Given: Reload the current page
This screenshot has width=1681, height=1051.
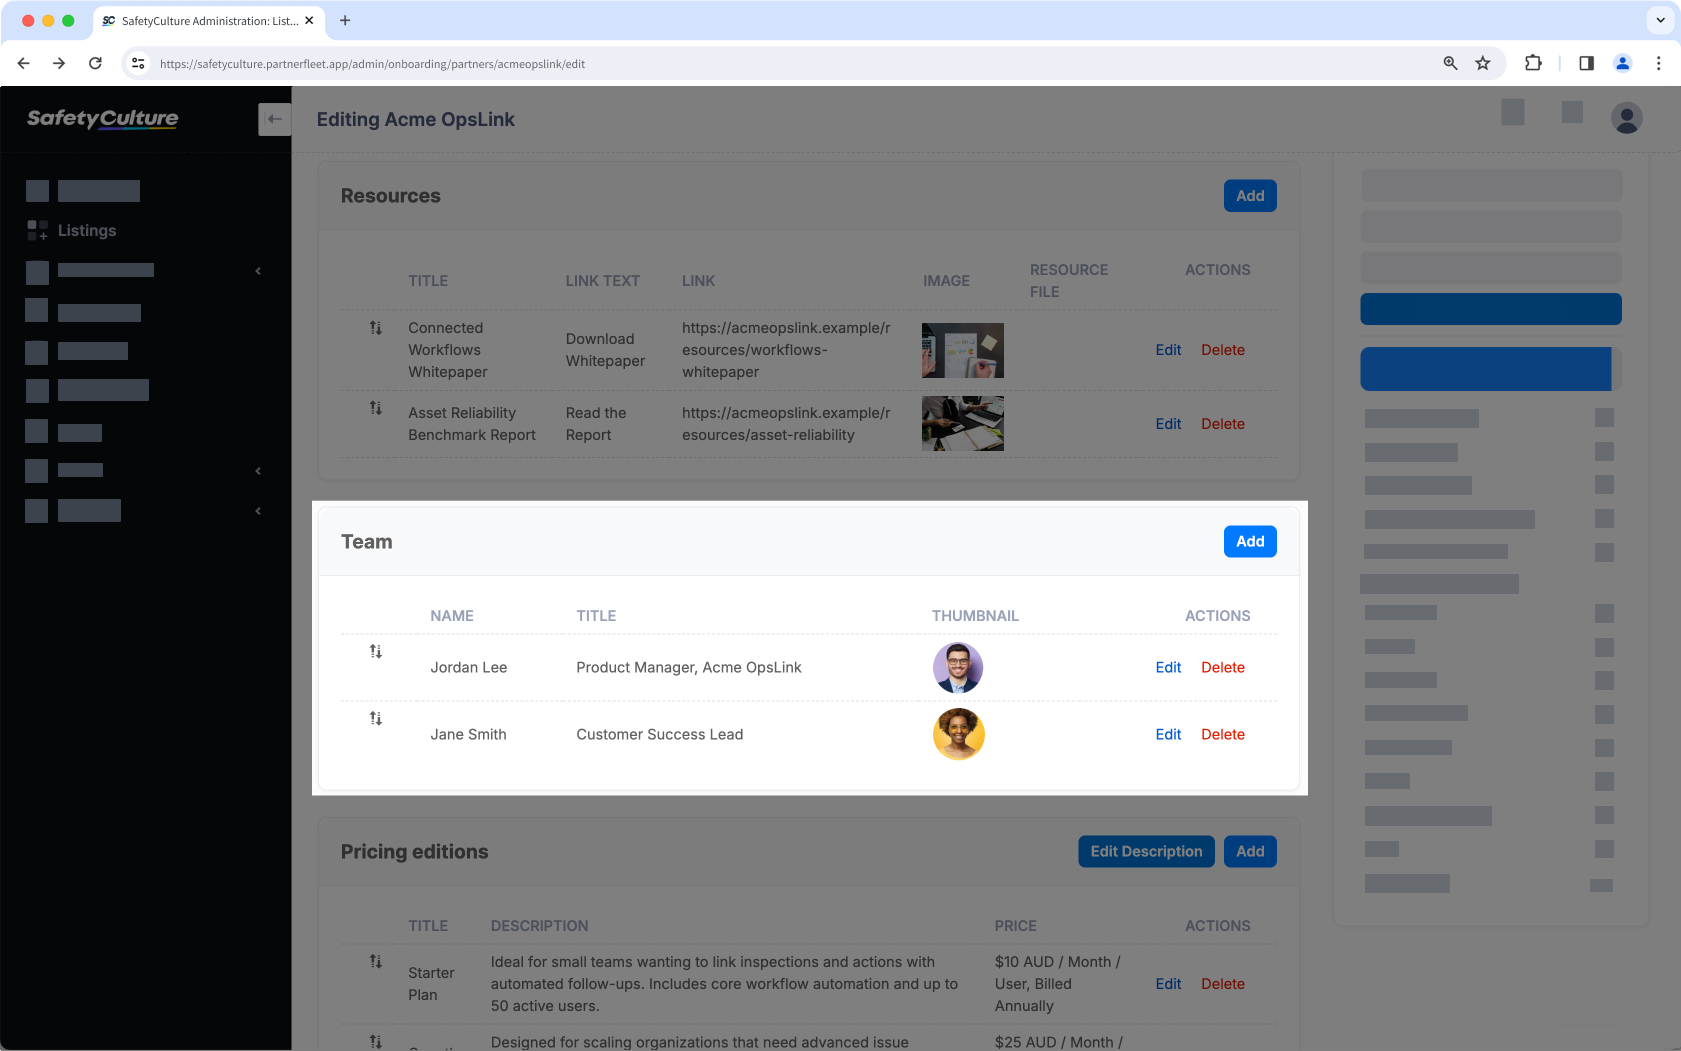Looking at the screenshot, I should click(95, 63).
